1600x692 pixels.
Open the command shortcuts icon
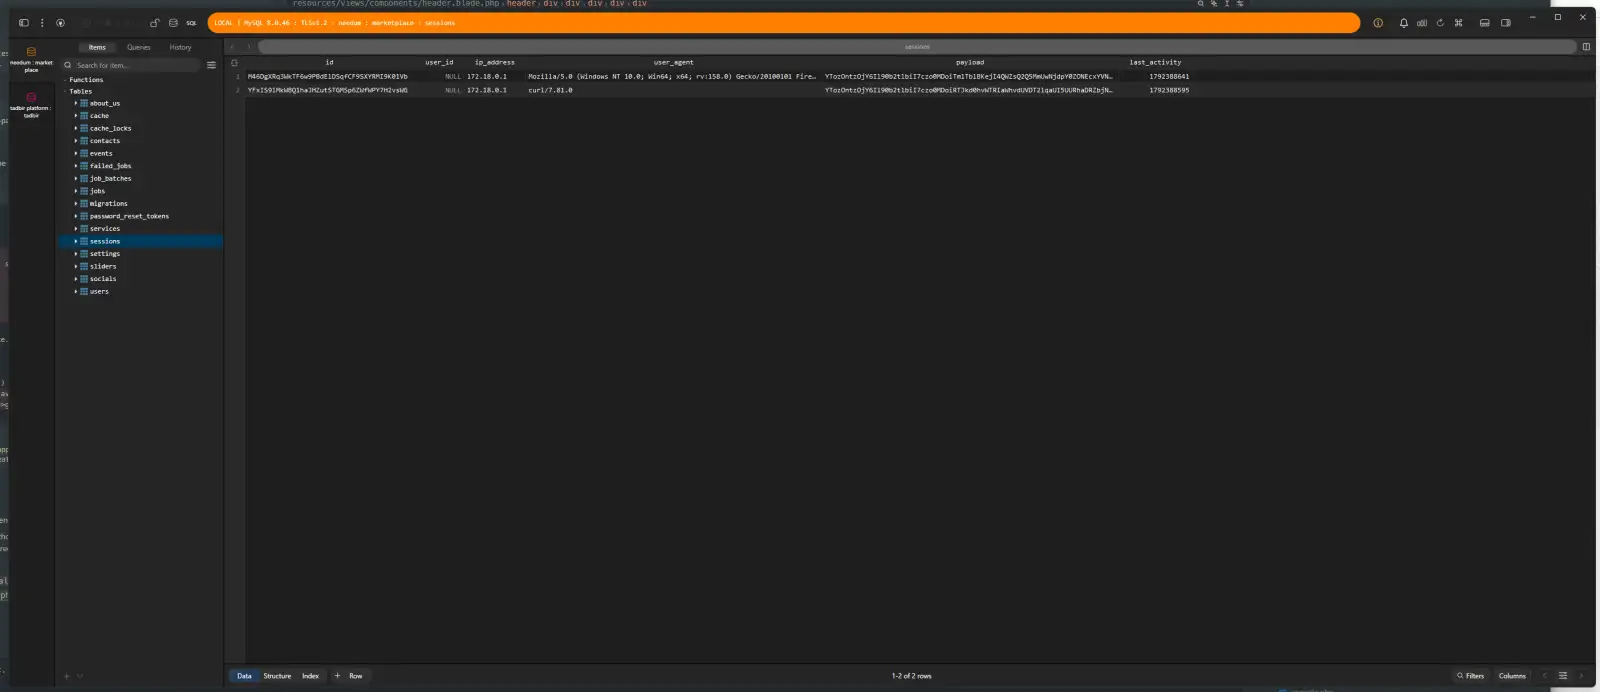pyautogui.click(x=1458, y=23)
